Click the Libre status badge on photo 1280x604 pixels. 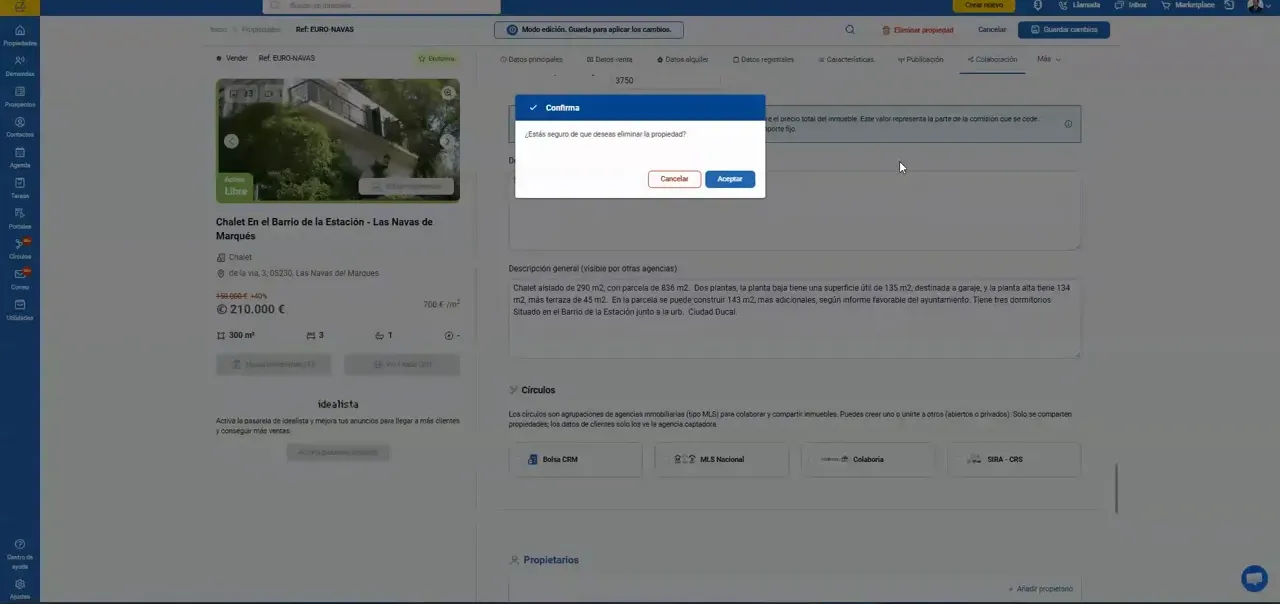[235, 187]
